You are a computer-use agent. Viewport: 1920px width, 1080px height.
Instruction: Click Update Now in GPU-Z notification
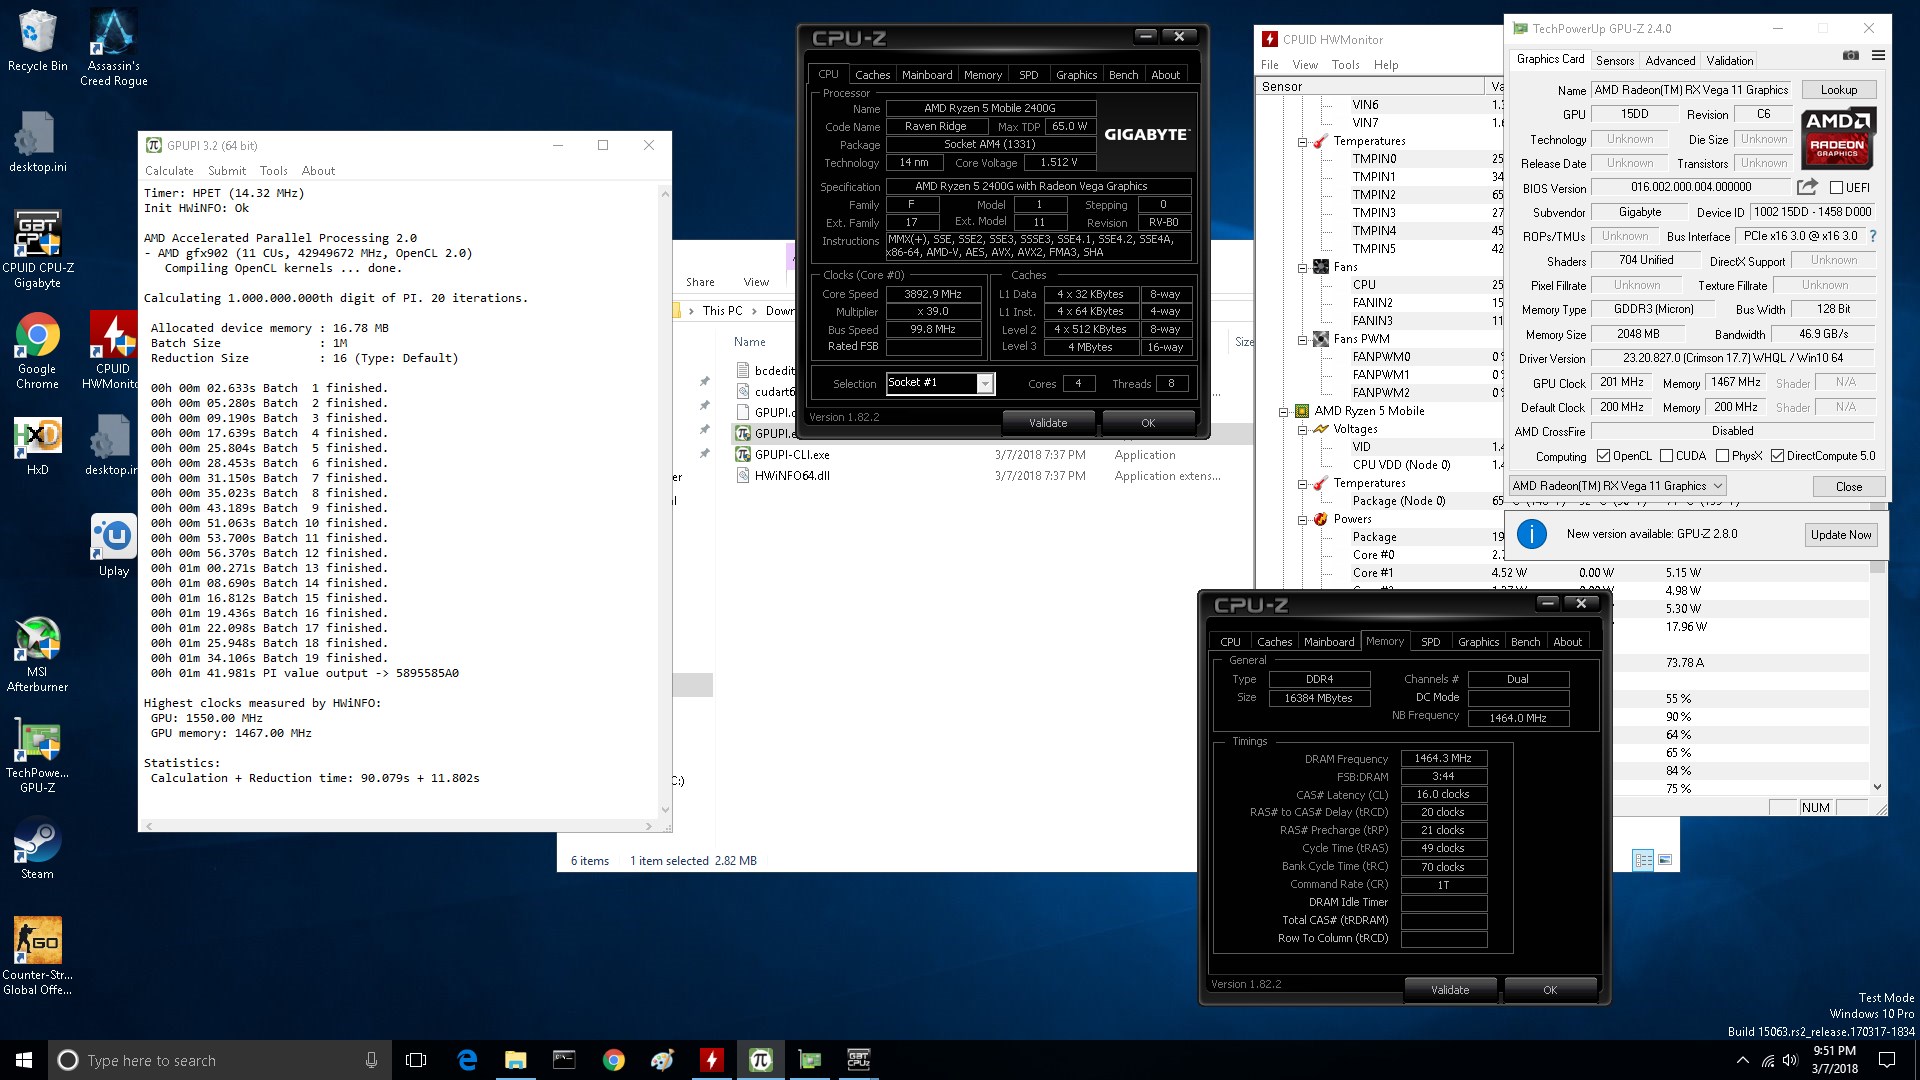[x=1840, y=535]
